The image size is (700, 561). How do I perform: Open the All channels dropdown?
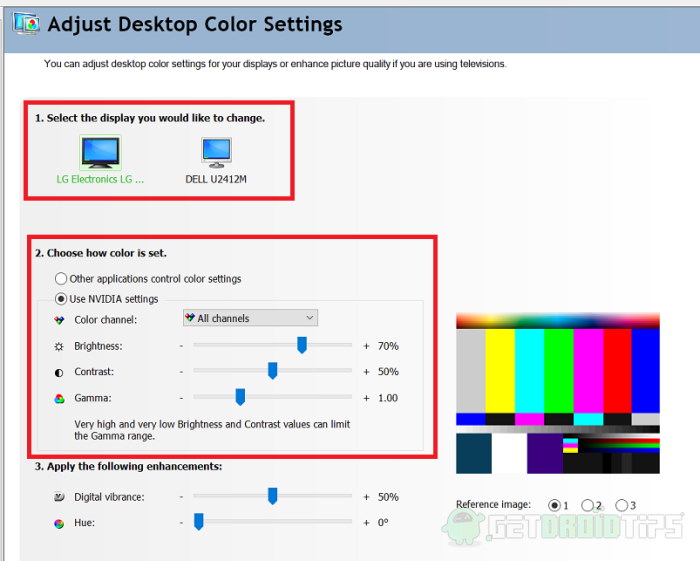tap(250, 318)
